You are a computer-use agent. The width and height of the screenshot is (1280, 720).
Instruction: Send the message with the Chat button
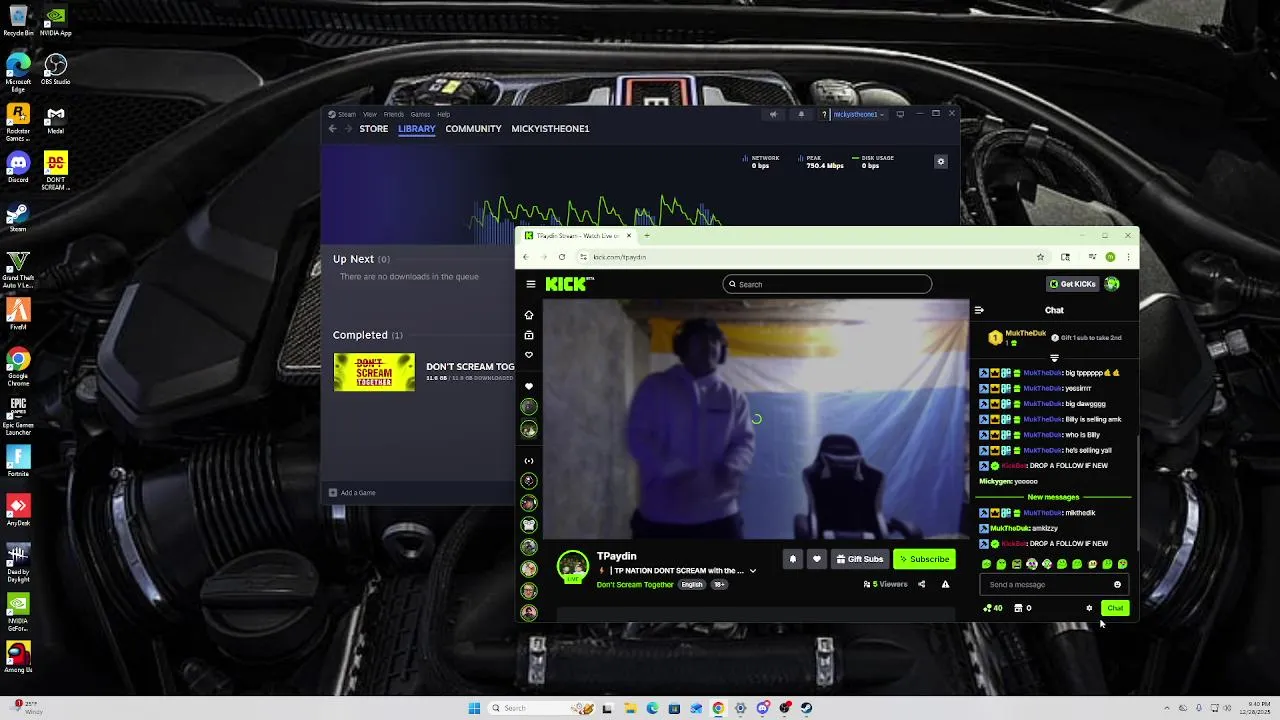click(1115, 608)
